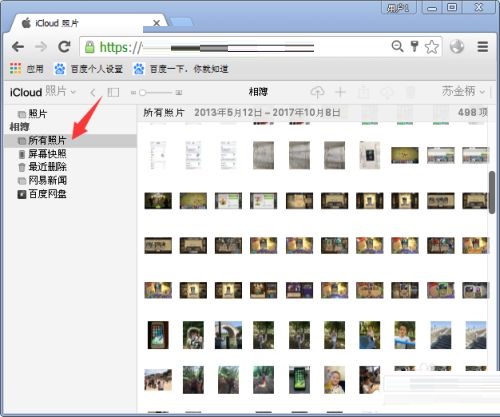The image size is (500, 417).
Task: Open the green phone screen photo thumbnail
Action: [299, 380]
